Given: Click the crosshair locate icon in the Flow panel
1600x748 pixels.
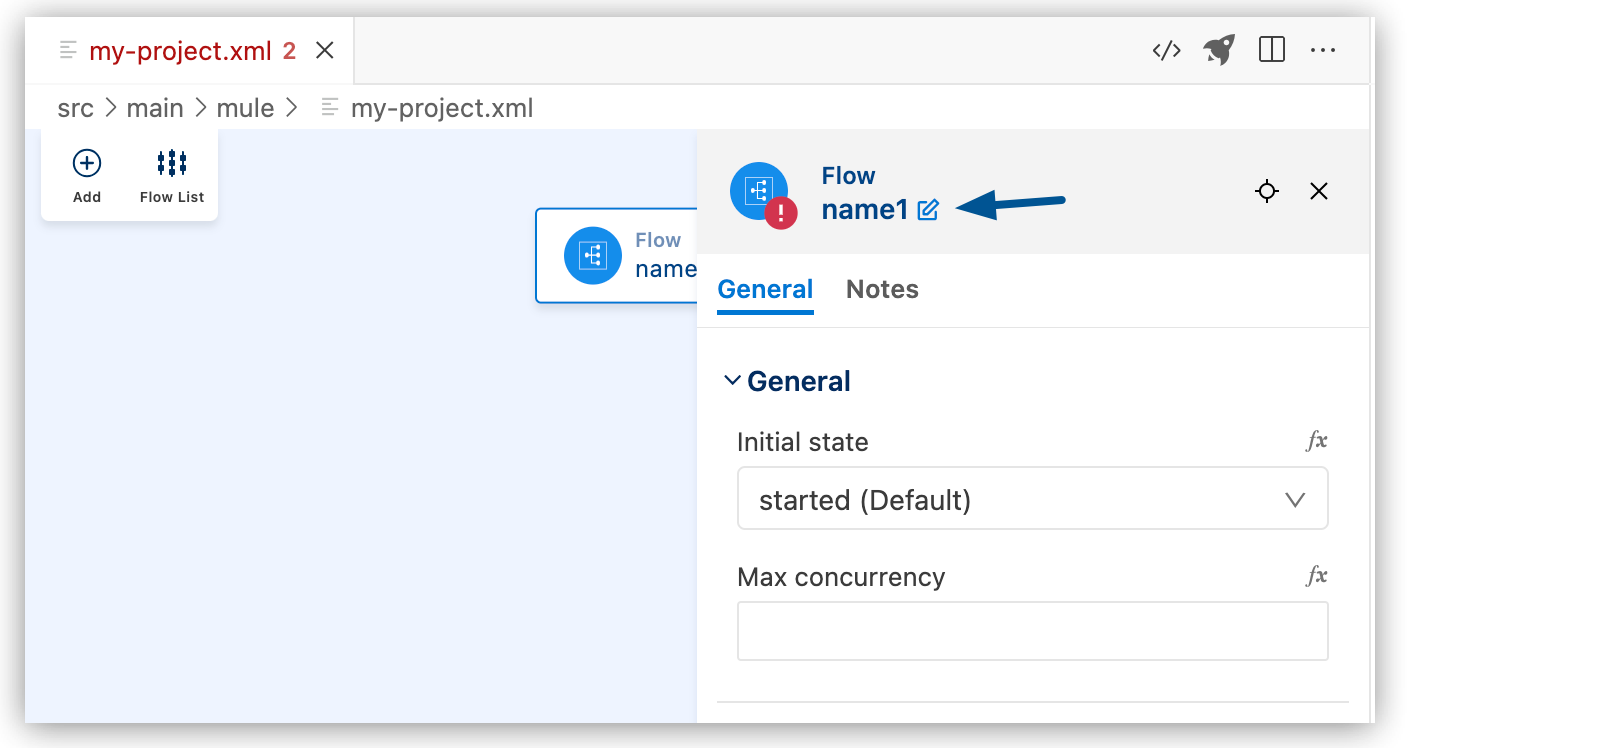Looking at the screenshot, I should click(1266, 191).
